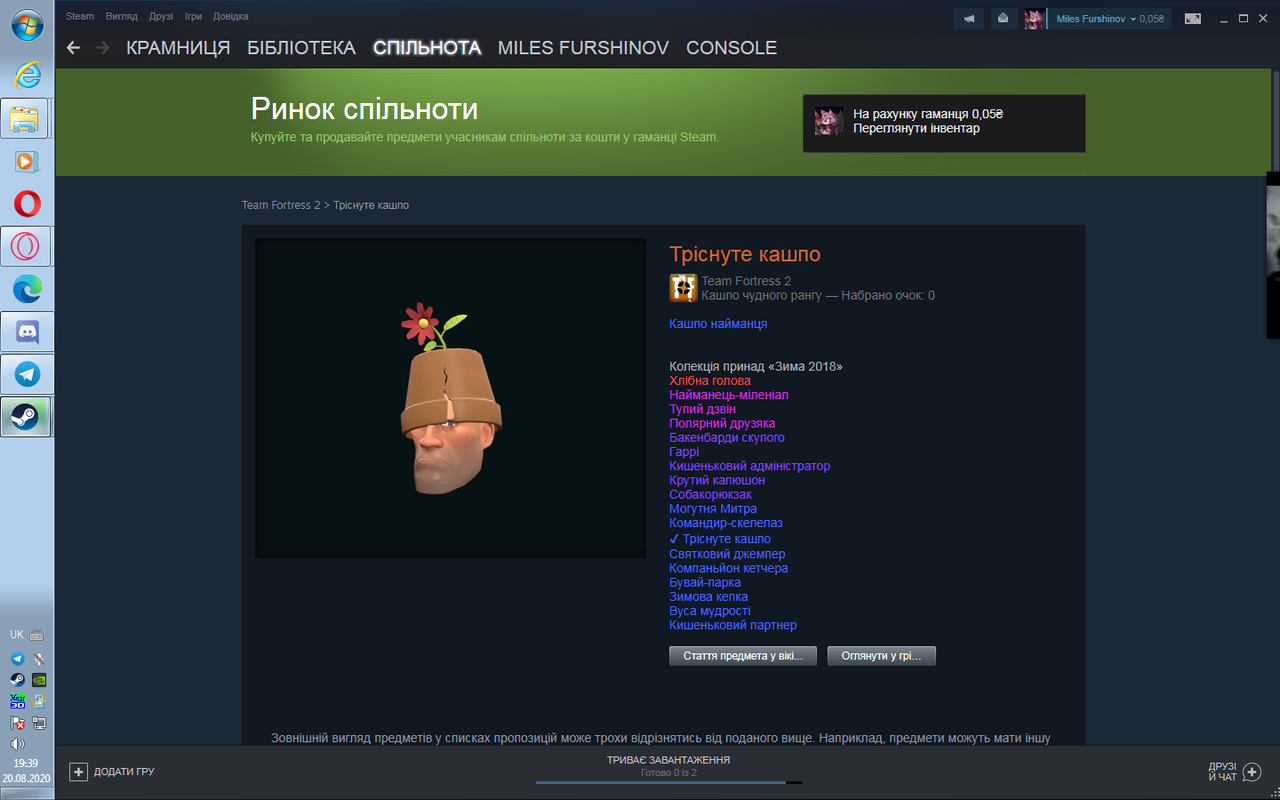Screen dimensions: 1280x800
Task: Open ДРУЗІ И ЧАТ panel
Action: [1234, 771]
